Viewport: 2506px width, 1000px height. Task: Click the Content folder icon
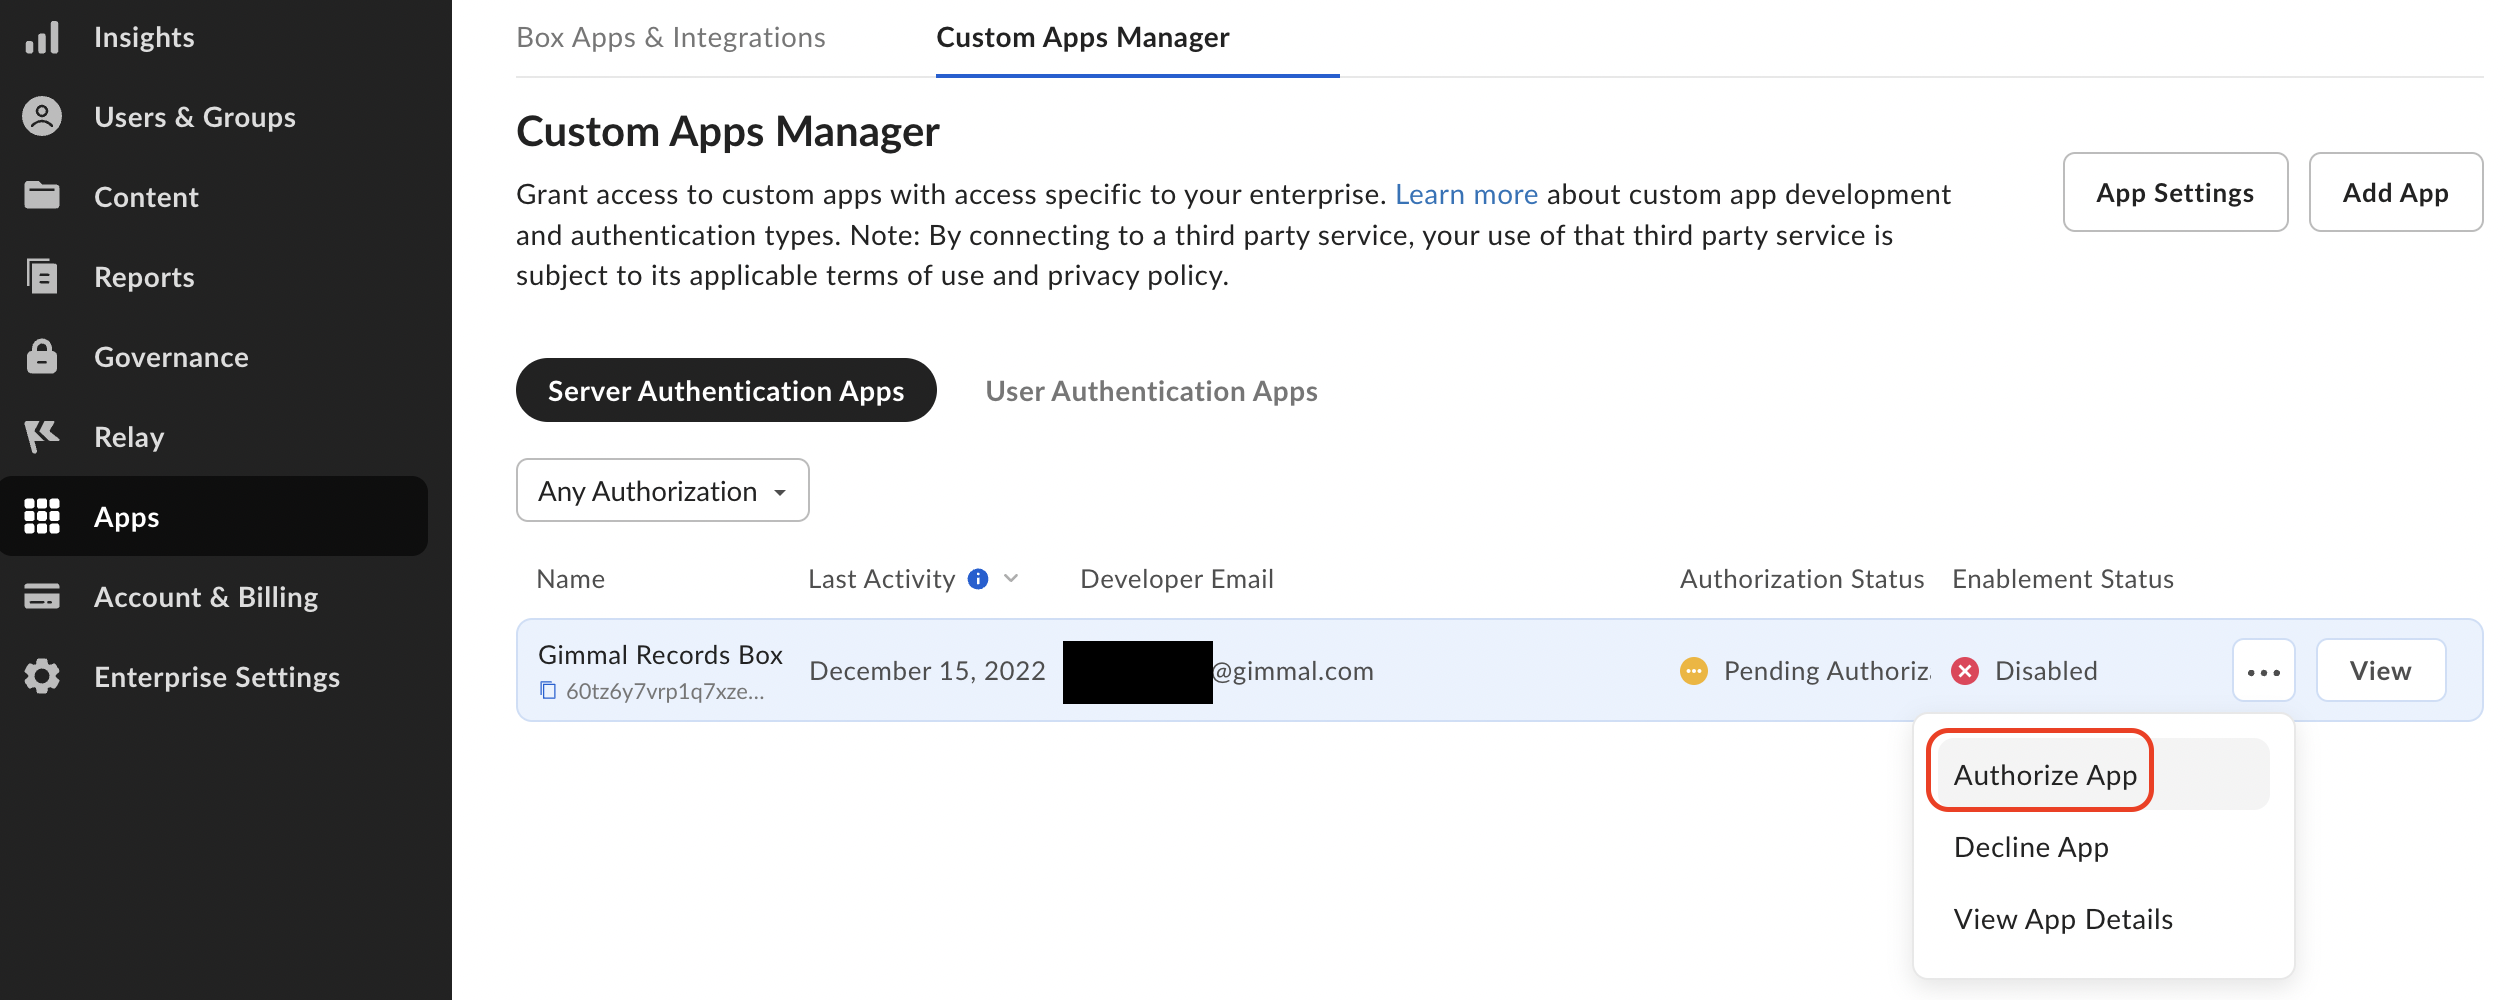[42, 196]
